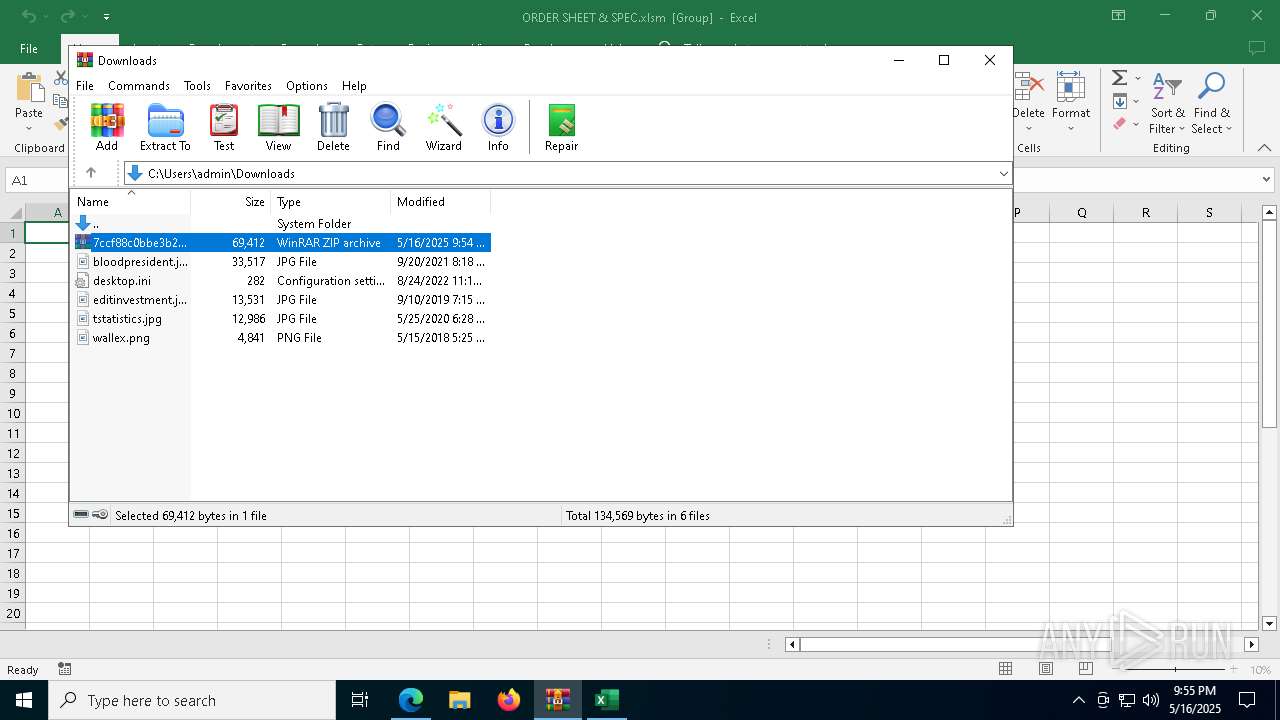The image size is (1280, 720).
Task: Open Extract To in WinRAR toolbar
Action: coord(165,127)
